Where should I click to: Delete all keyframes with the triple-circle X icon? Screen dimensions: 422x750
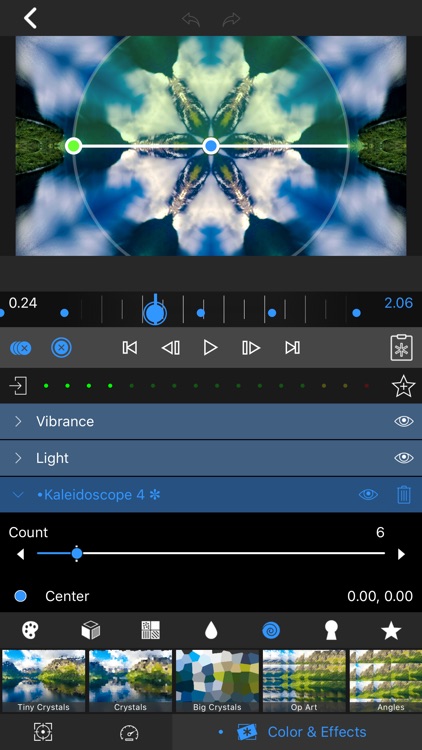[x=21, y=348]
